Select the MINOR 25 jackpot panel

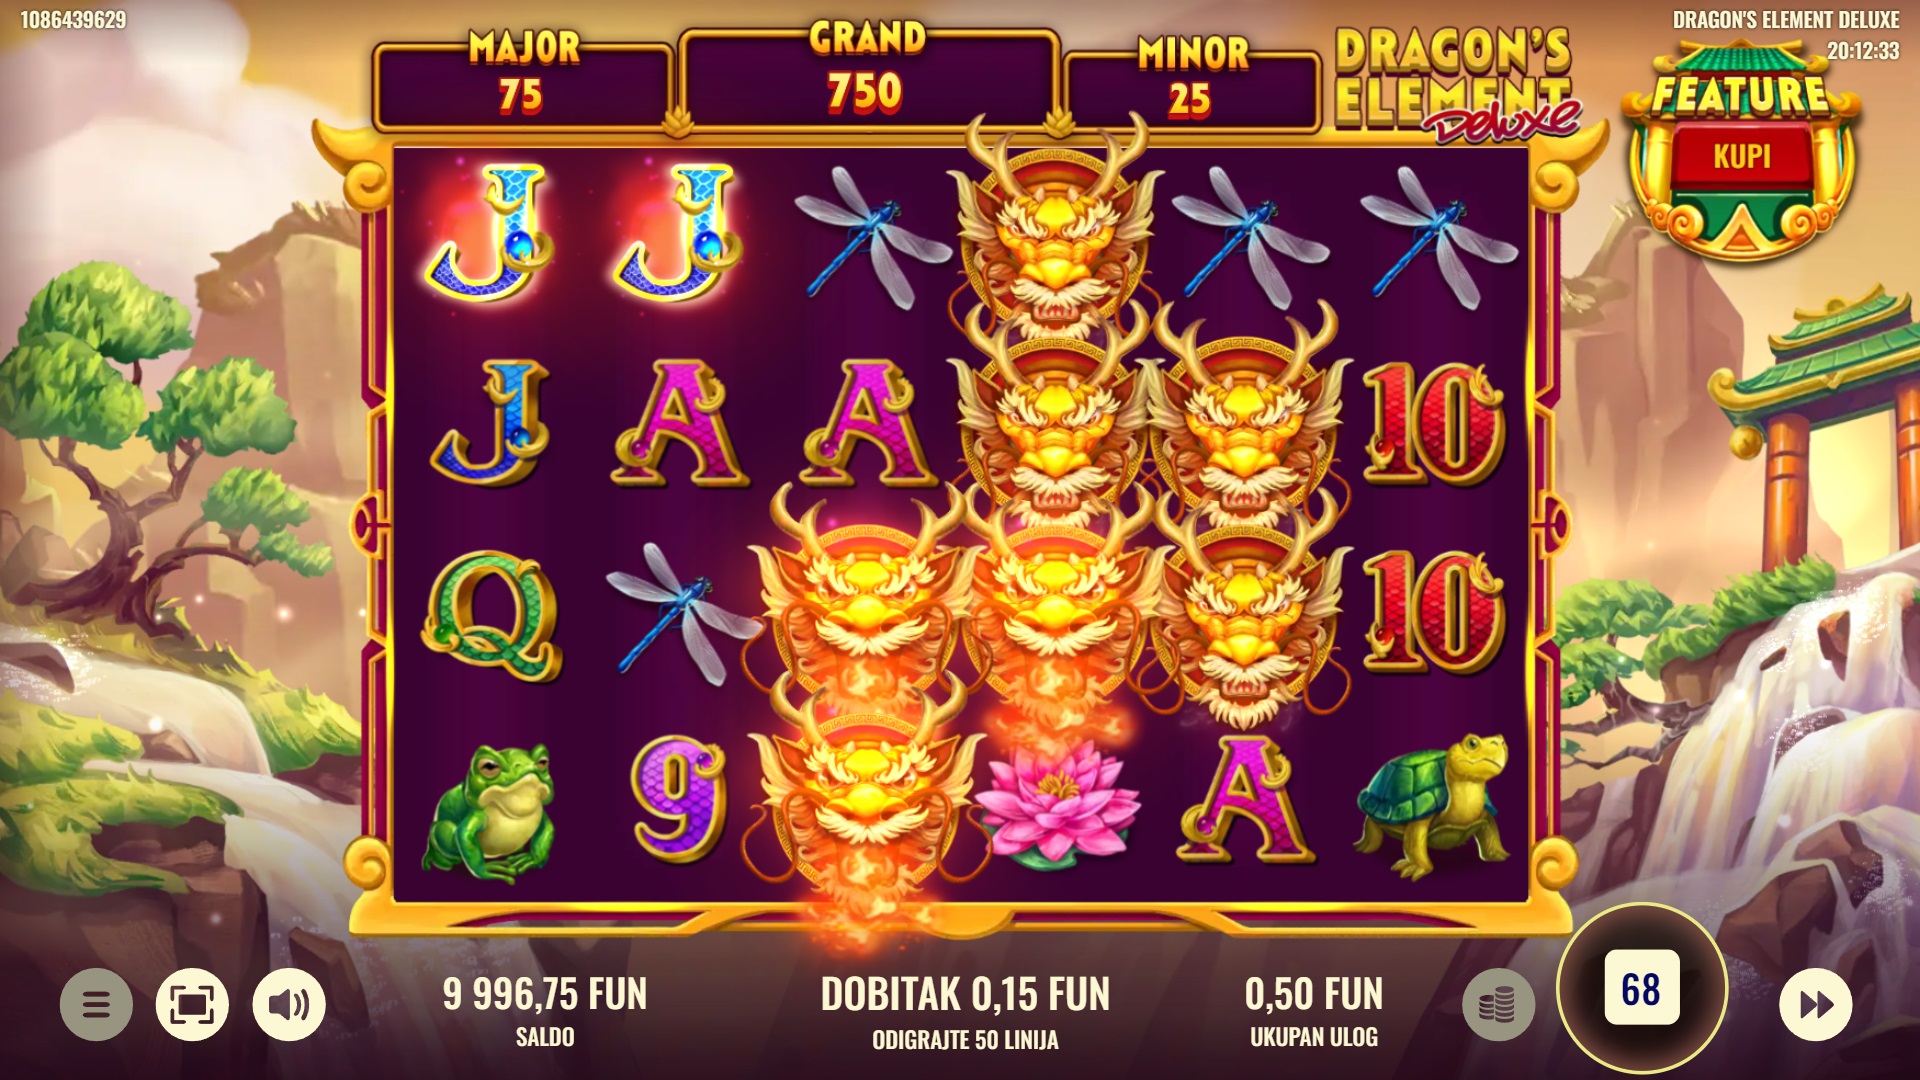(1192, 89)
